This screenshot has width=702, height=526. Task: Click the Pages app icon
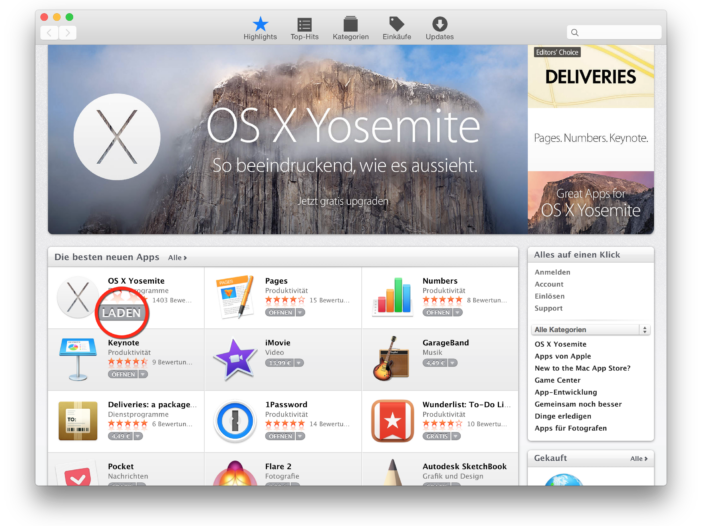coord(235,297)
